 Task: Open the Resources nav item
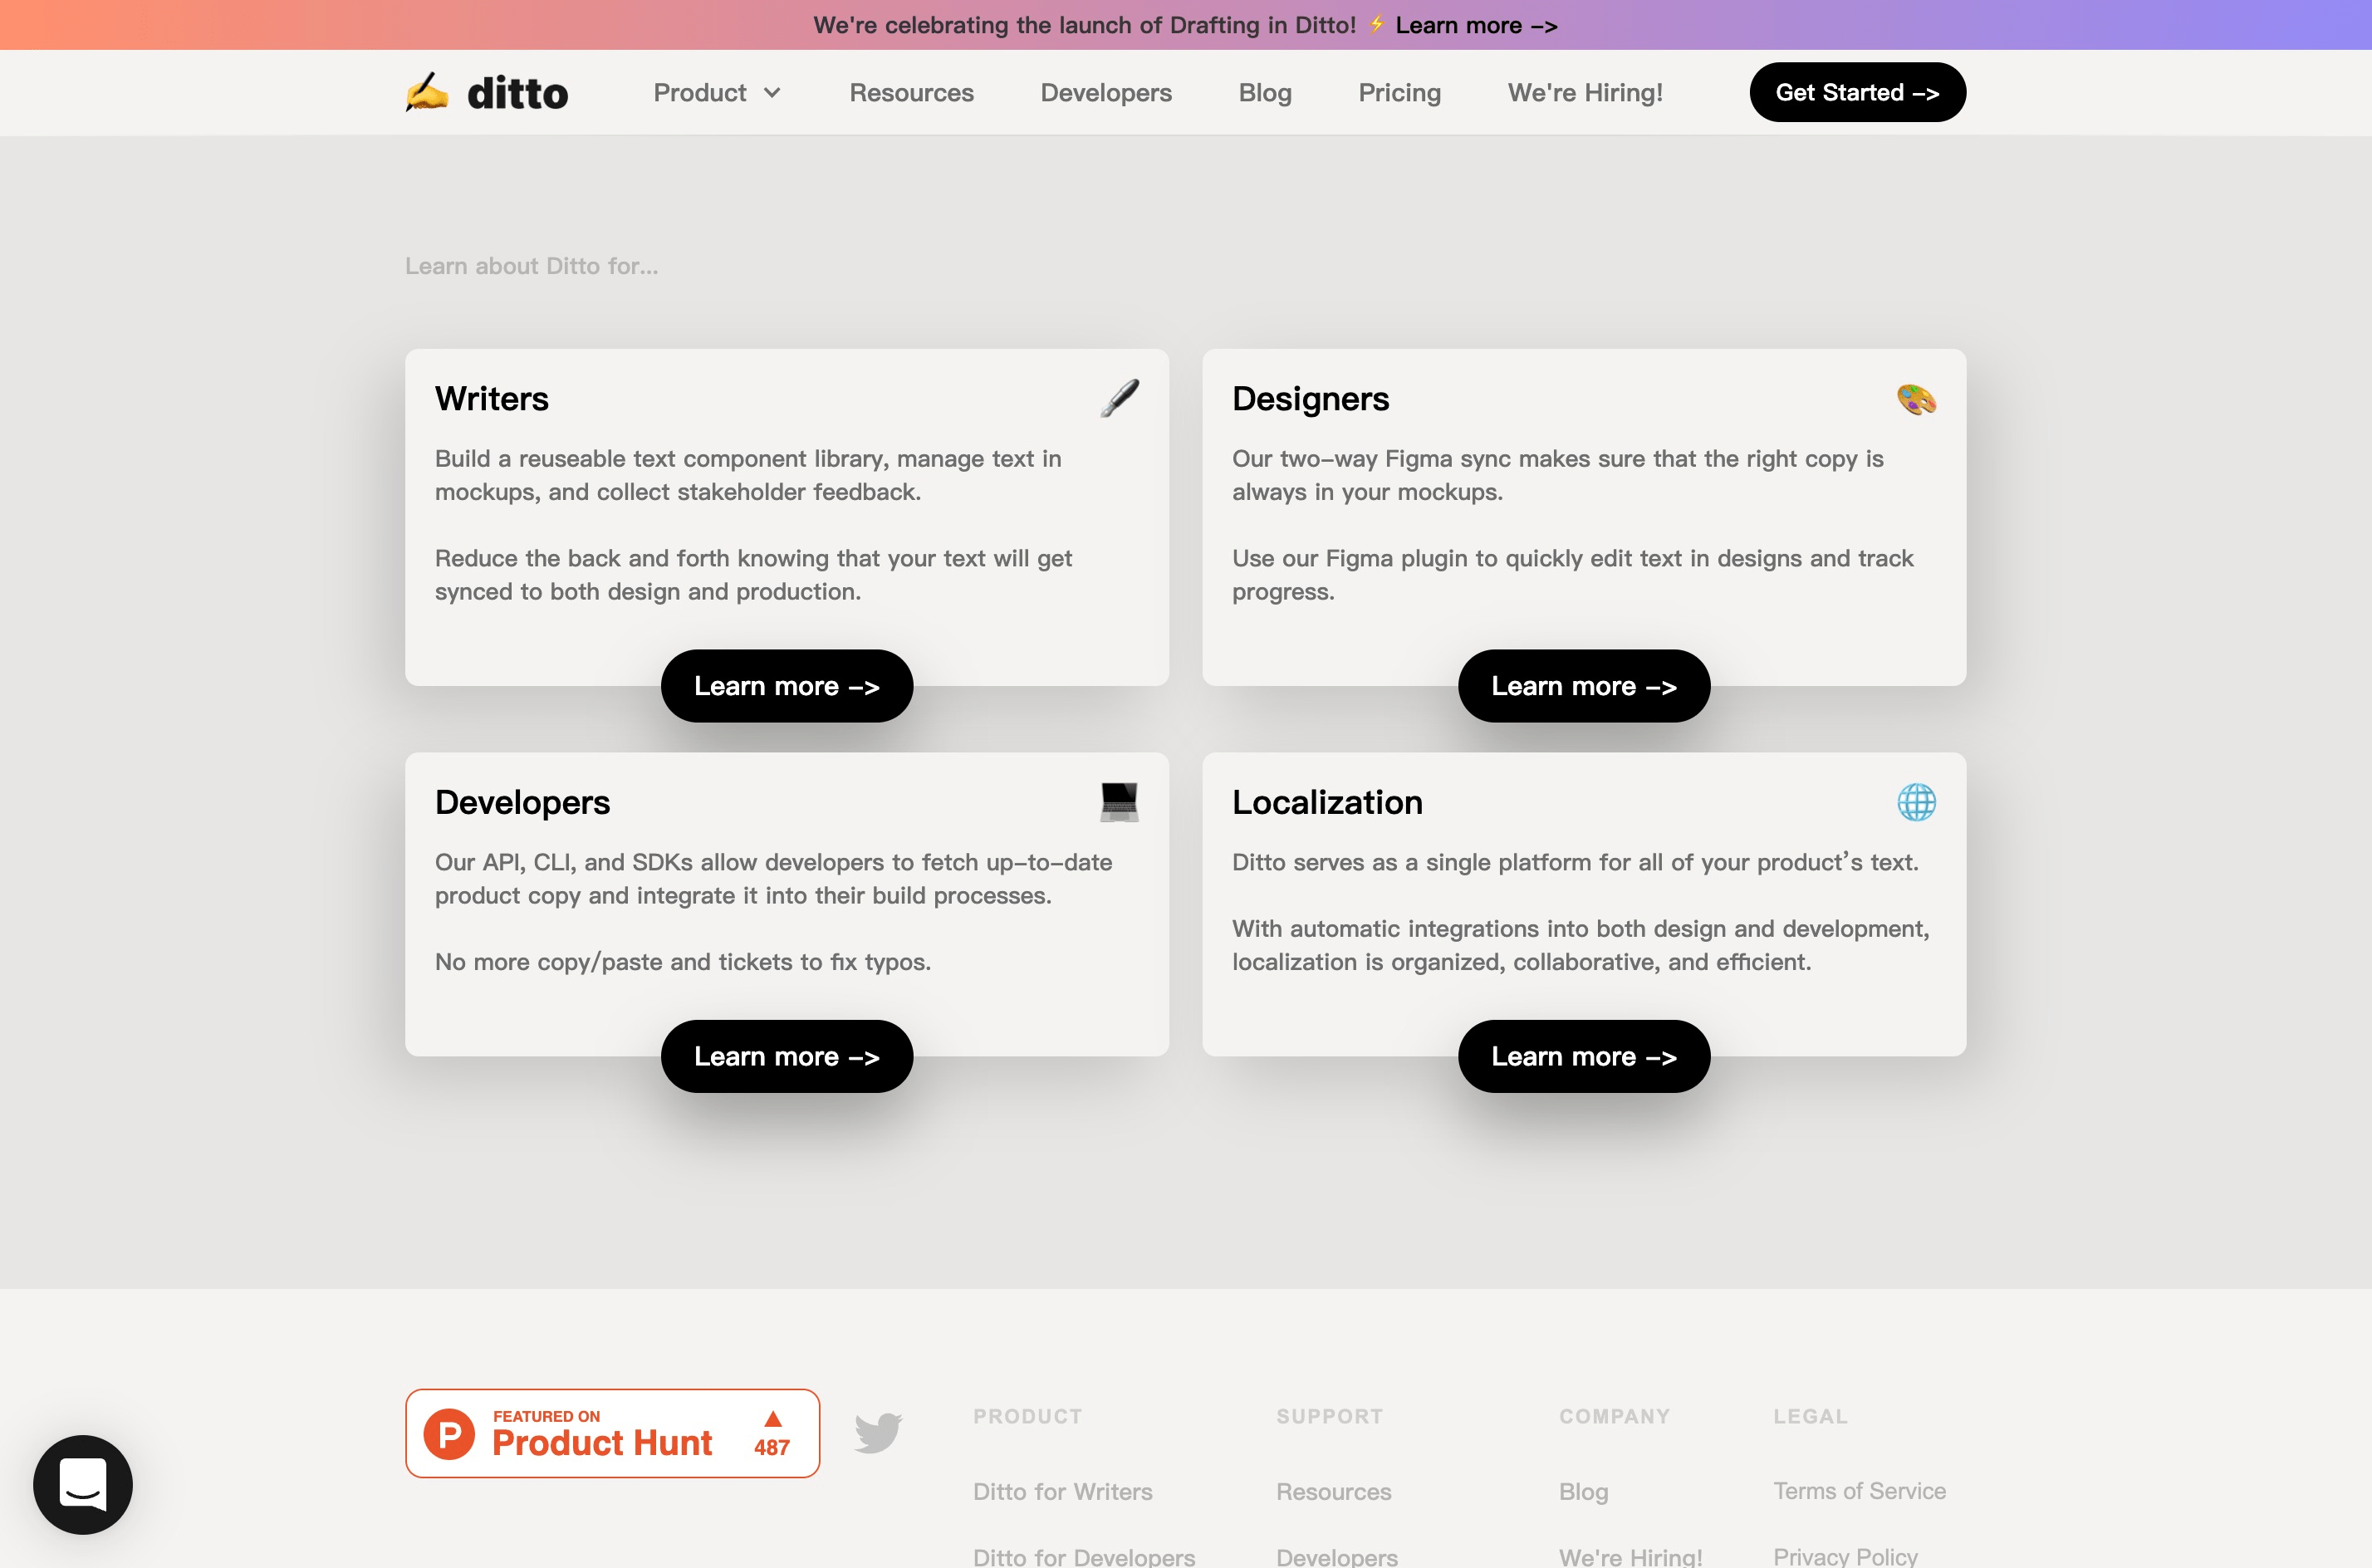click(x=911, y=93)
